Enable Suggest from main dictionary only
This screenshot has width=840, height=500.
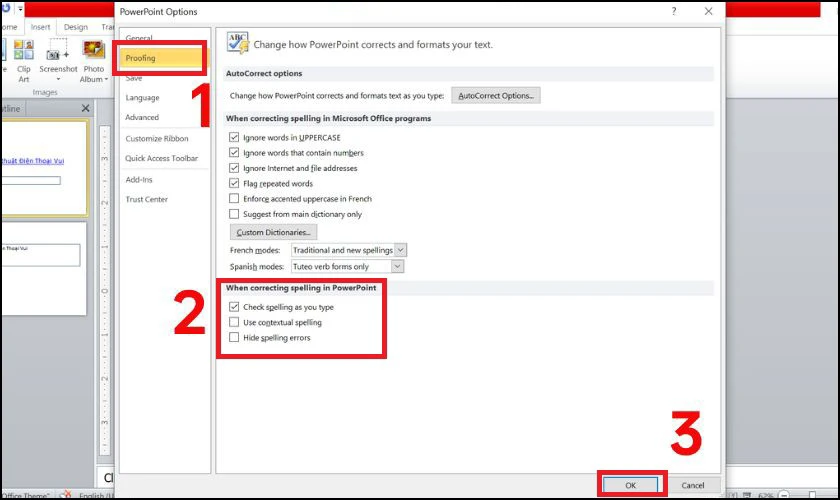pos(234,214)
